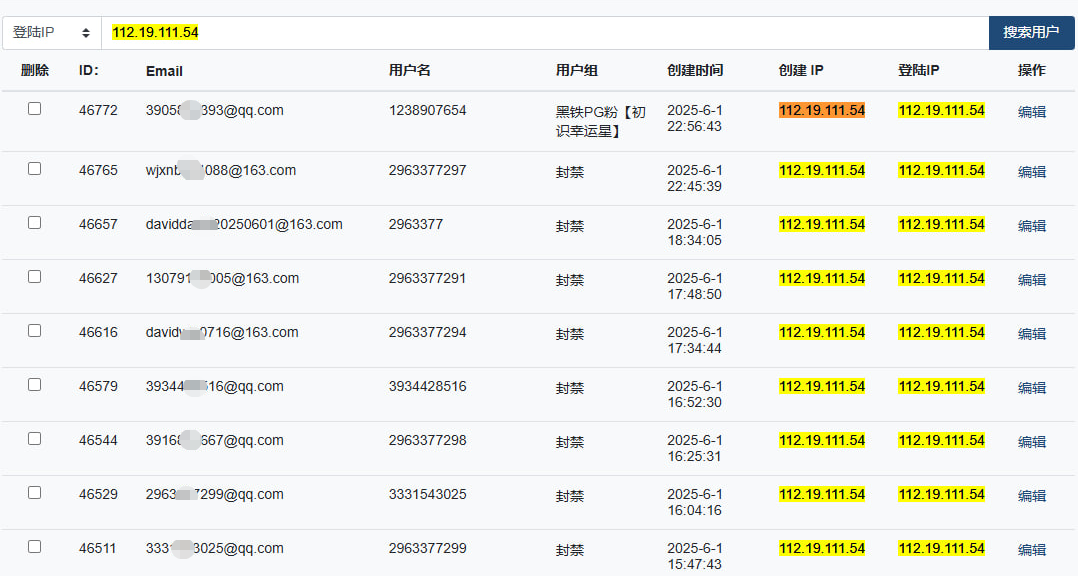This screenshot has height=576, width=1078.
Task: Click username 2963377
Action: 416,224
